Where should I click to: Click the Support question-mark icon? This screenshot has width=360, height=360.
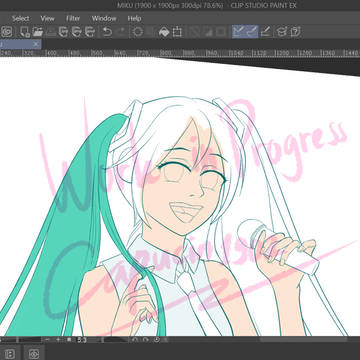(295, 32)
